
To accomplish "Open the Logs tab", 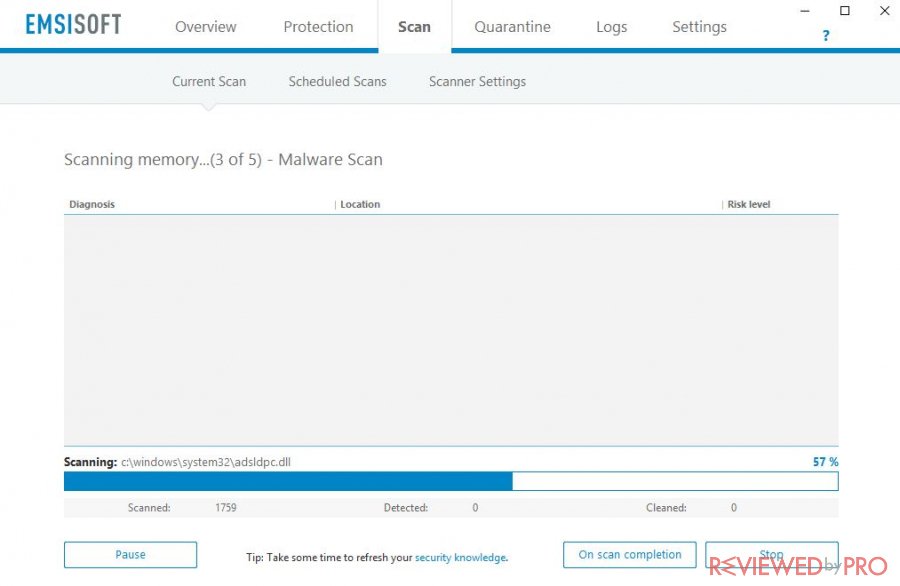I will point(611,27).
